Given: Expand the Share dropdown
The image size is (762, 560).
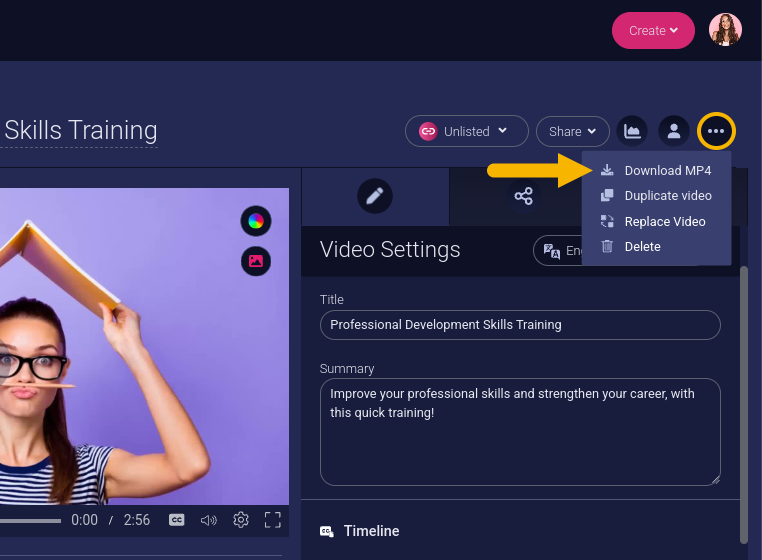Looking at the screenshot, I should coord(572,131).
